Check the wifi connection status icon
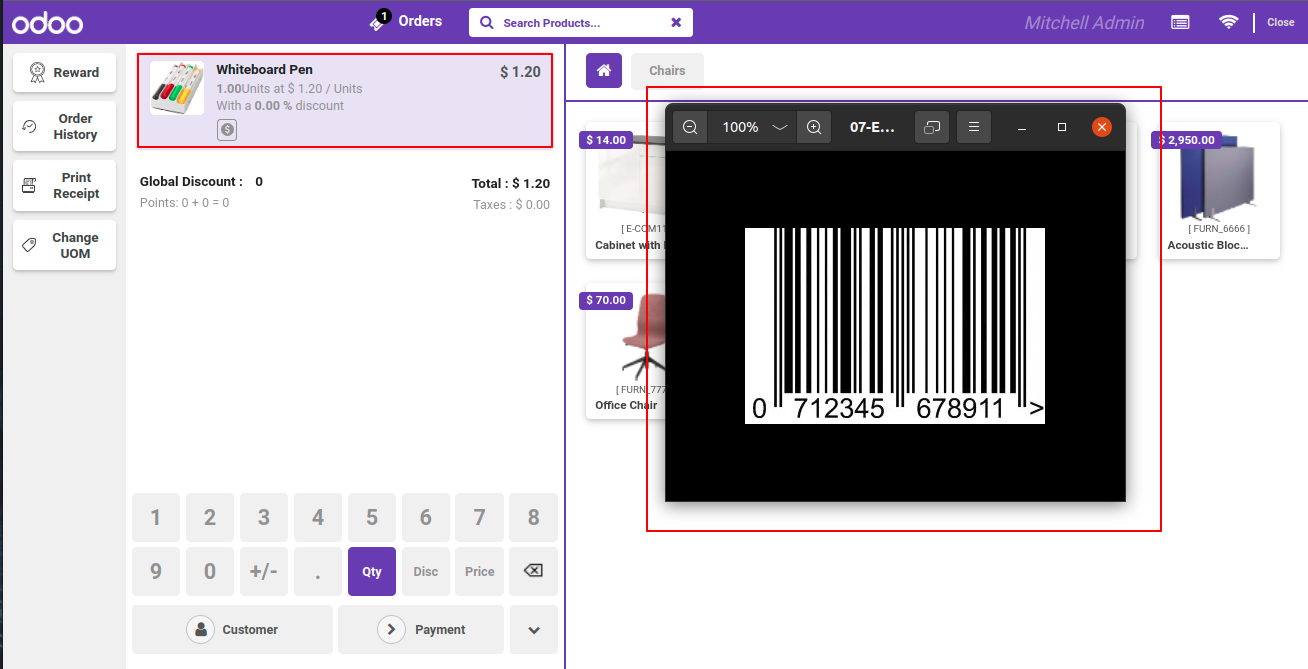1308x669 pixels. [1228, 22]
